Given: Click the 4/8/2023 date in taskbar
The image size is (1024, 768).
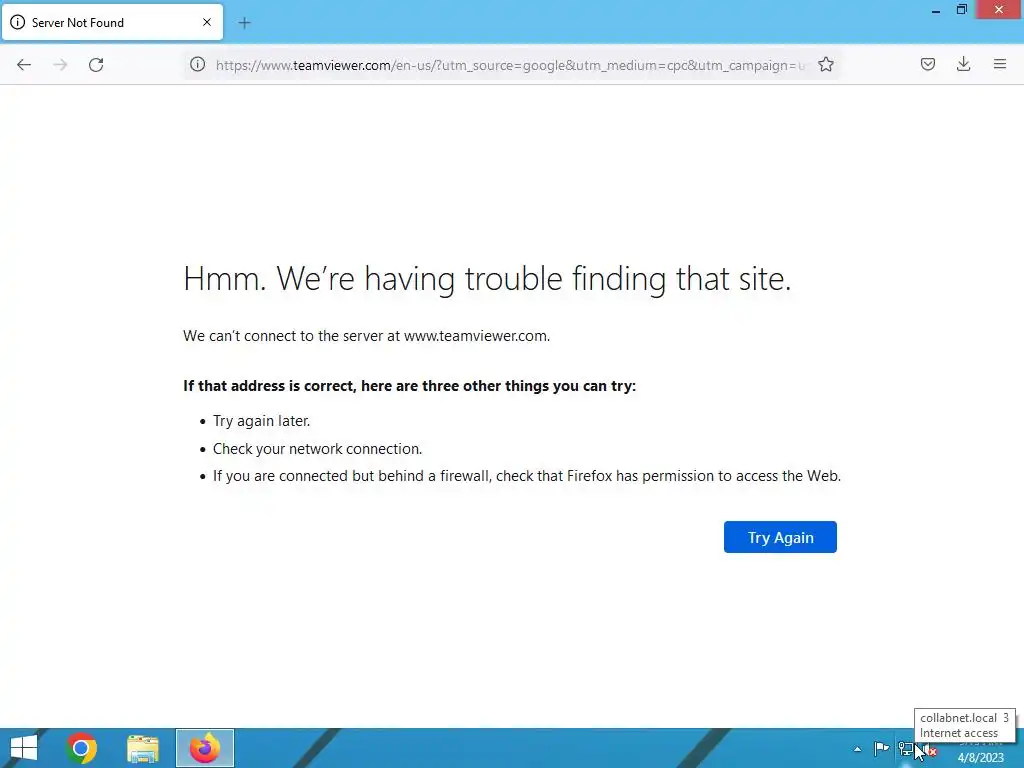Looking at the screenshot, I should [980, 758].
